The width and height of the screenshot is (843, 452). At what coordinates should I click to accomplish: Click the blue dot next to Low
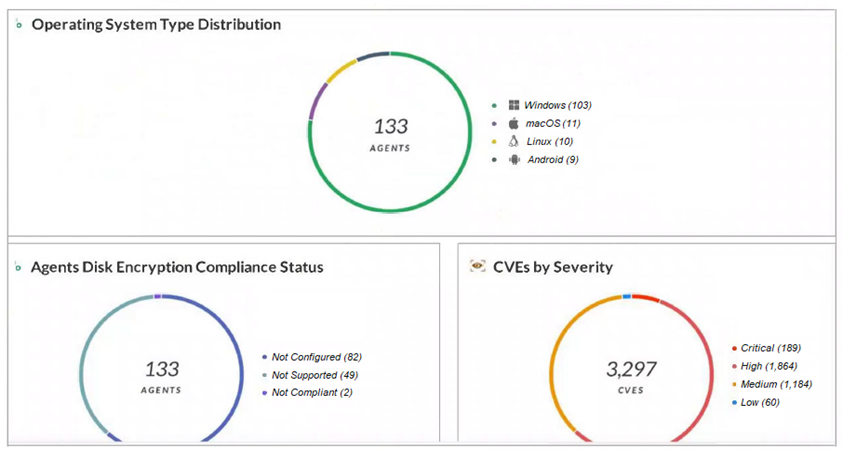tap(734, 403)
